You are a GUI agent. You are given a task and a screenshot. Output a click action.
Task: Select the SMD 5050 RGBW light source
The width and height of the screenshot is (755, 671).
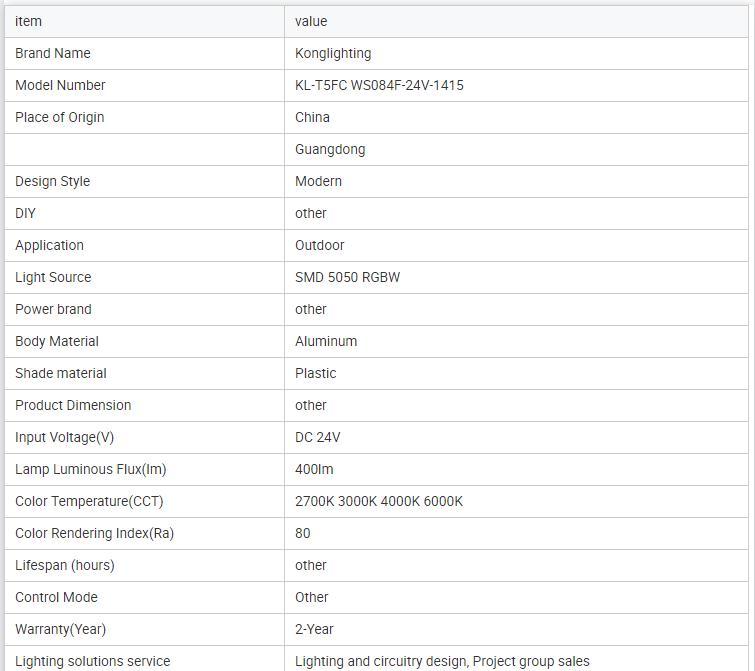[x=347, y=277]
